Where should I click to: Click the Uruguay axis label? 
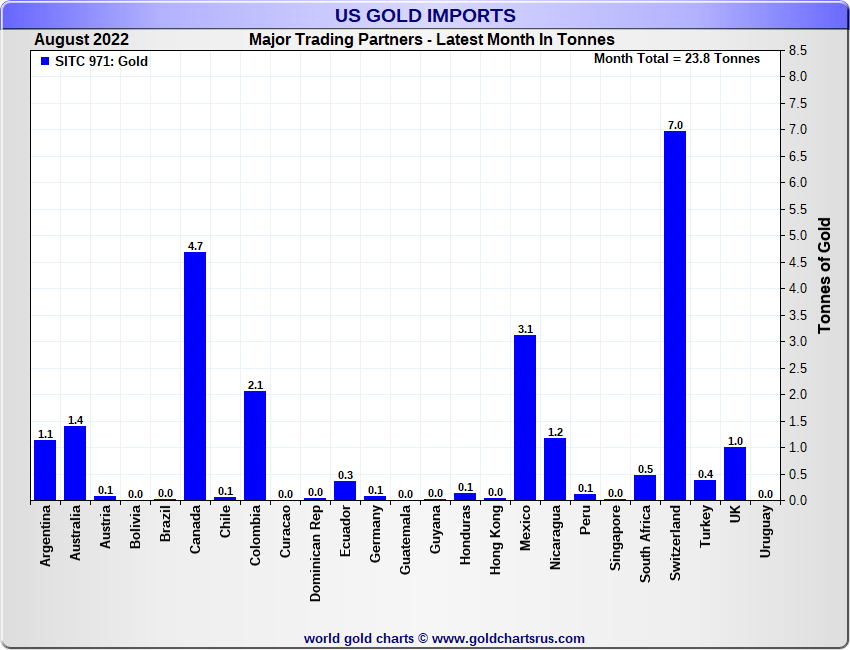tap(765, 531)
